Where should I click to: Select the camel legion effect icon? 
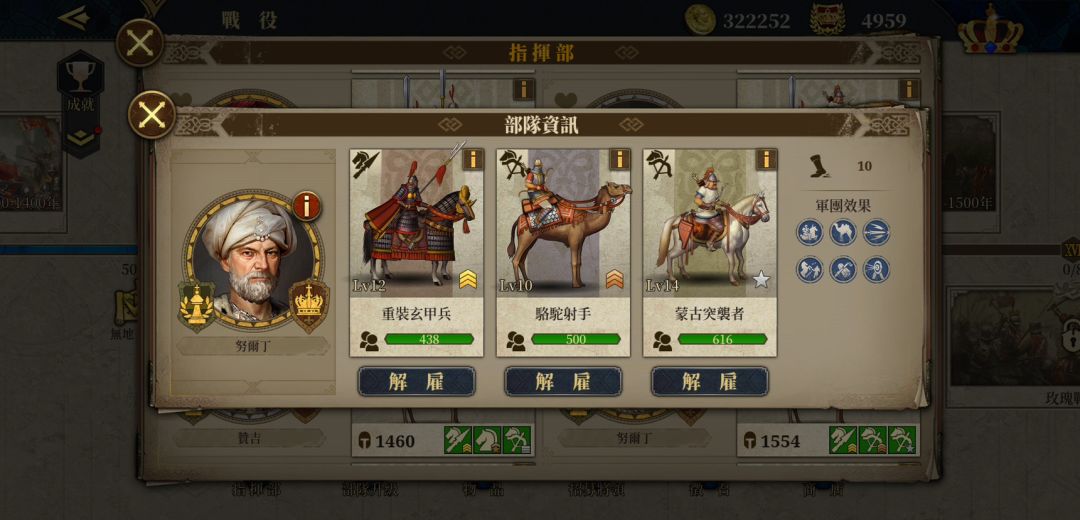tap(843, 232)
